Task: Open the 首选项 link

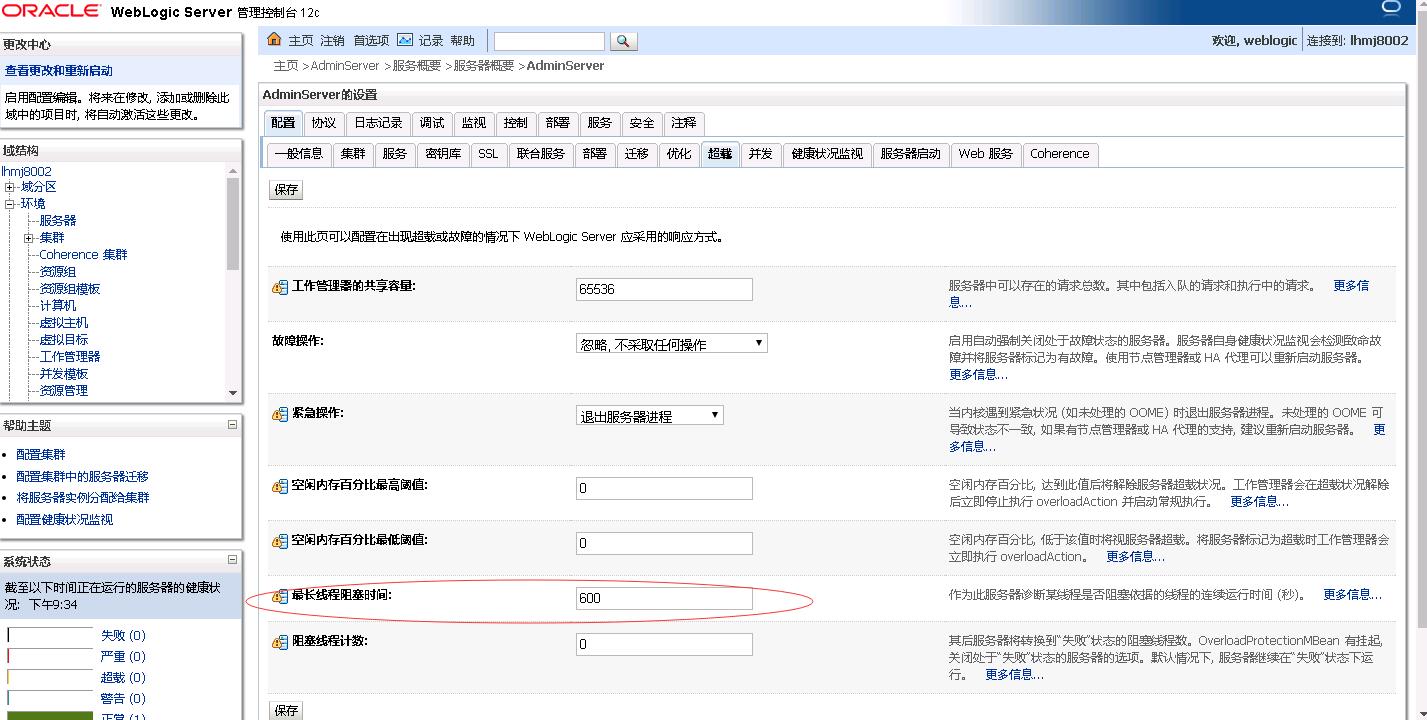Action: point(371,41)
